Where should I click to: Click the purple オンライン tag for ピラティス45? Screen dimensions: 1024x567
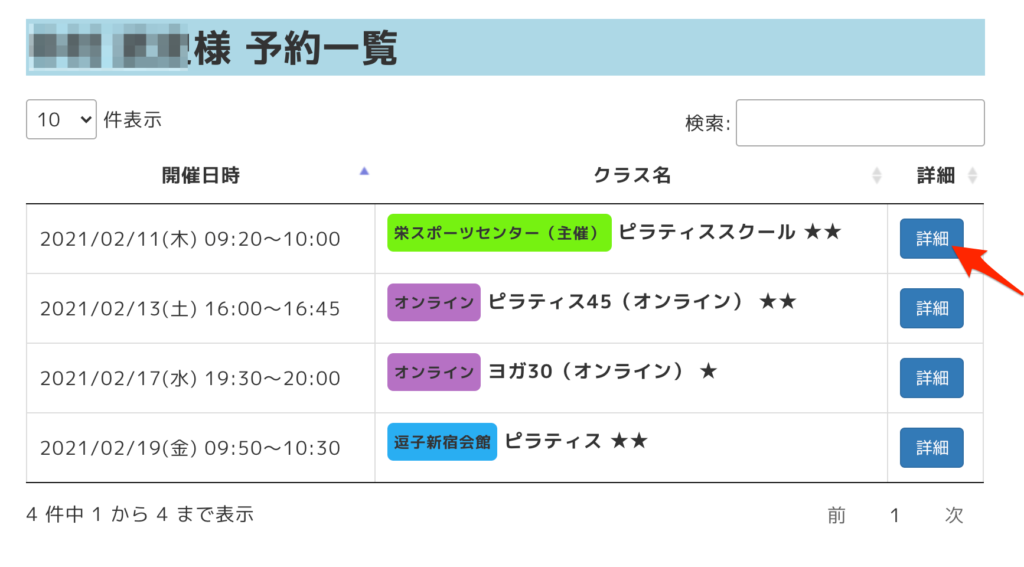coord(434,302)
